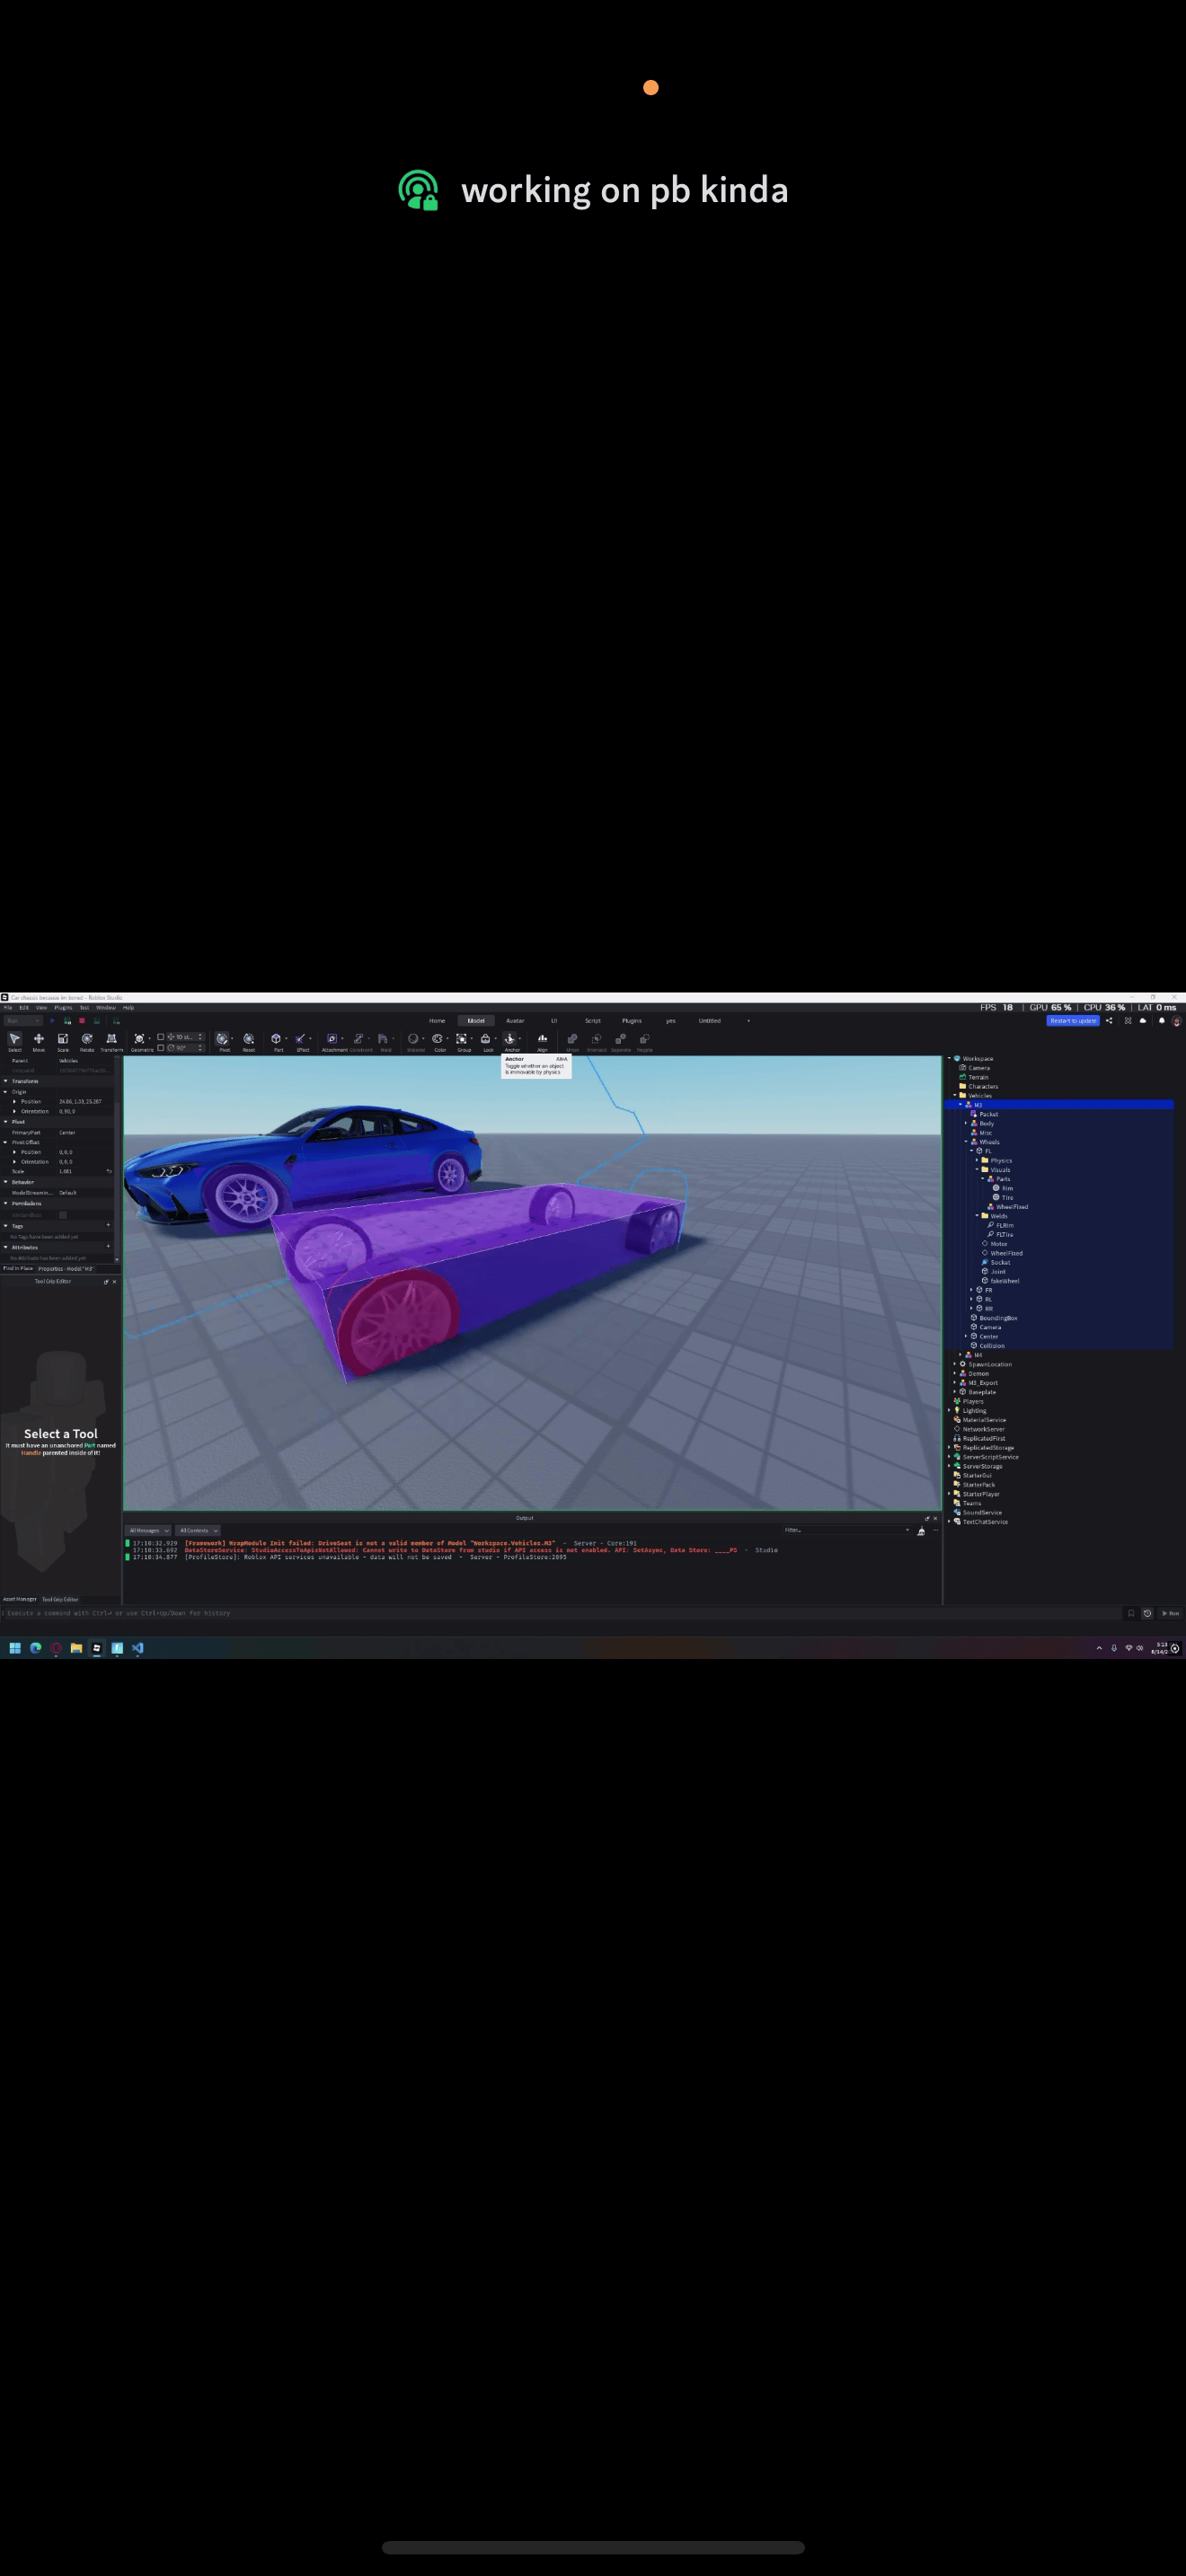
Task: Switch to the Home ribbon tab
Action: [x=437, y=1021]
